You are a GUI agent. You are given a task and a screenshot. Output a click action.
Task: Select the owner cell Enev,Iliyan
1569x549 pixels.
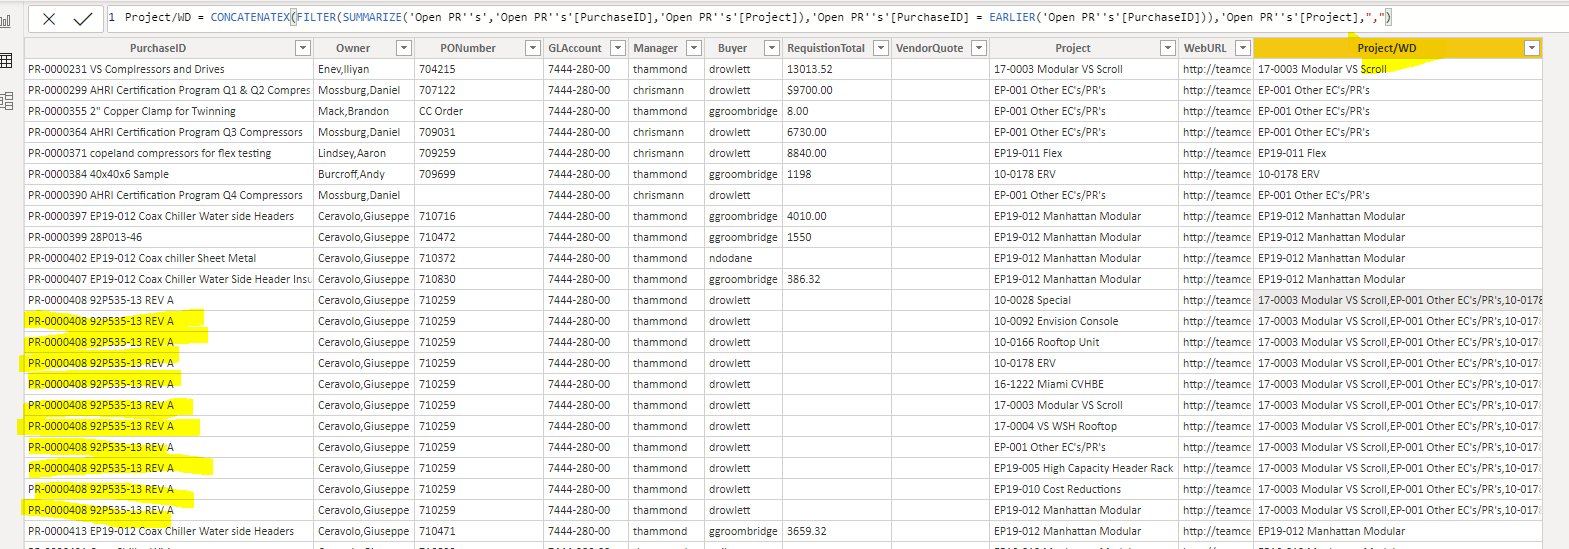pos(364,69)
